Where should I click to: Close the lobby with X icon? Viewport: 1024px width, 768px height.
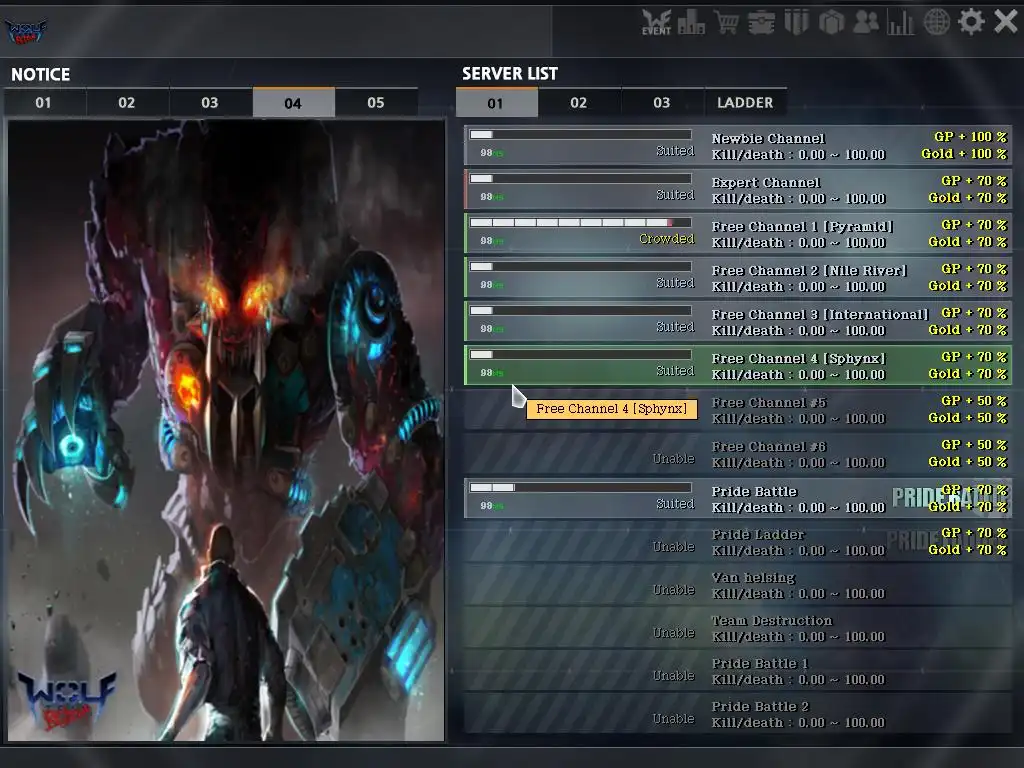1006,22
